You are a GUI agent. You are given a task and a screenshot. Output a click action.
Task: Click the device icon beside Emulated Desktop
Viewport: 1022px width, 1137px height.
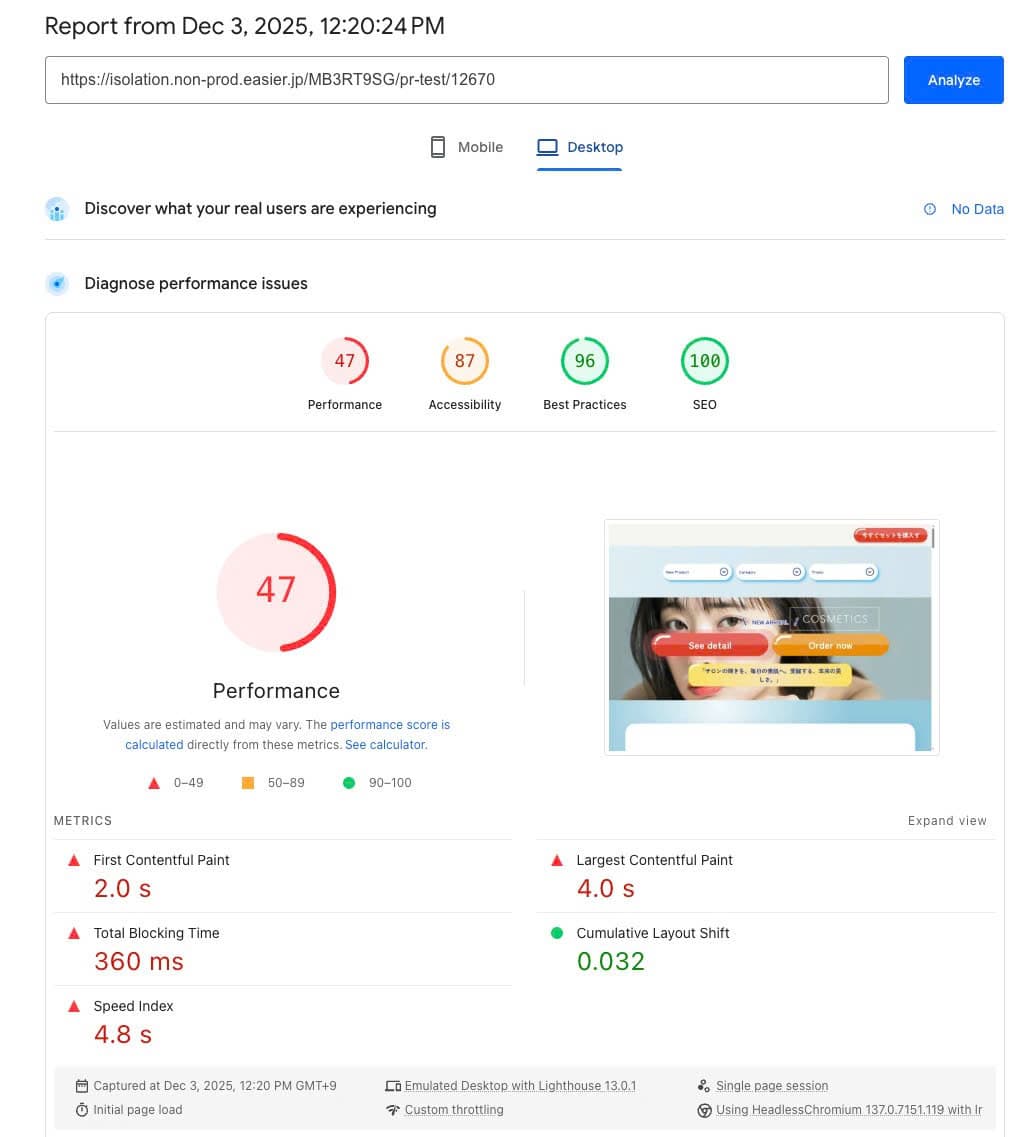point(394,1085)
